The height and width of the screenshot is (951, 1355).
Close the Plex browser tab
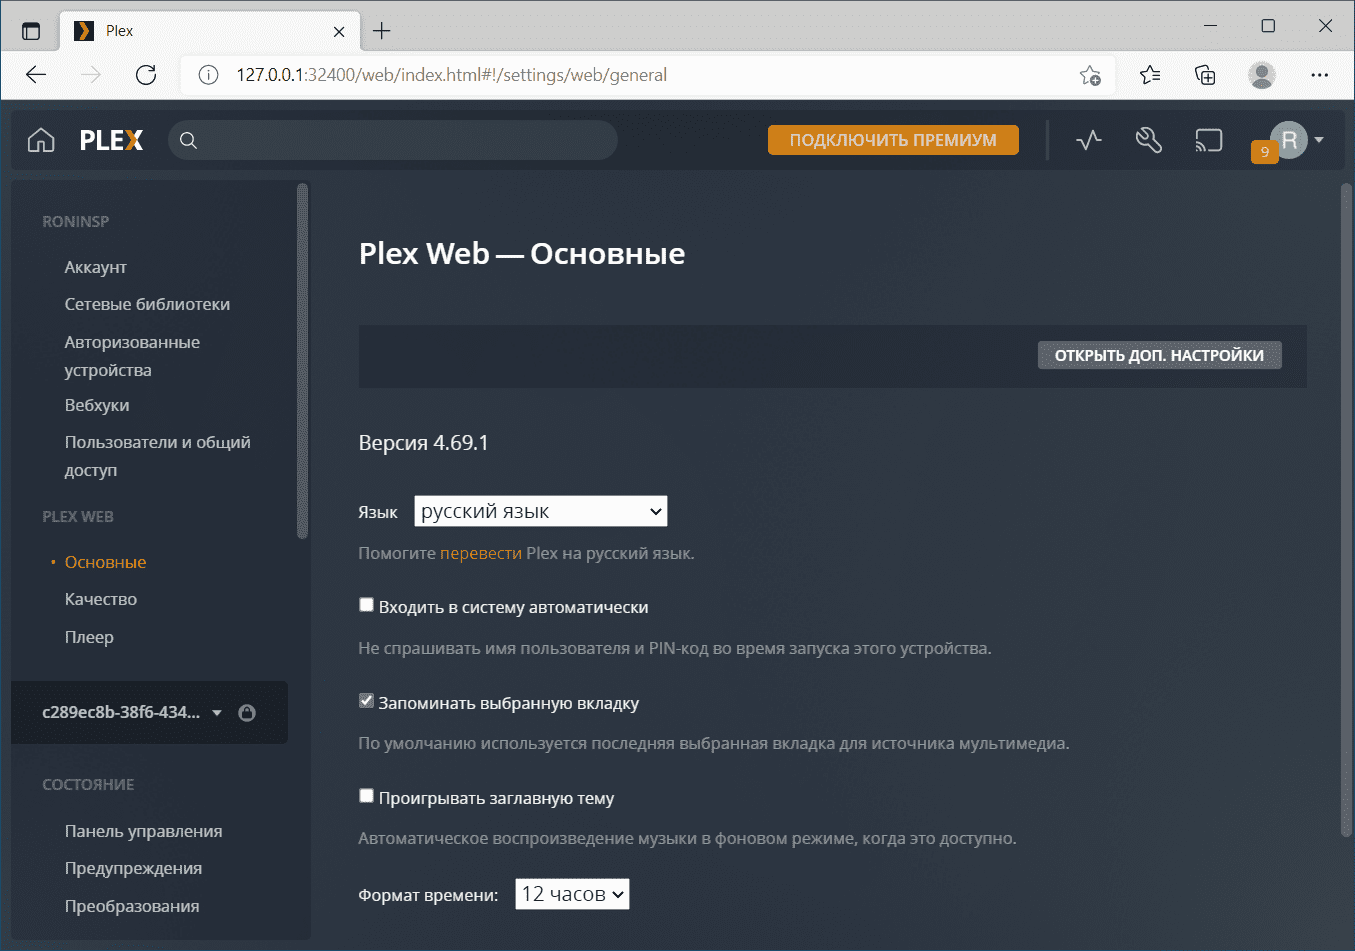339,31
